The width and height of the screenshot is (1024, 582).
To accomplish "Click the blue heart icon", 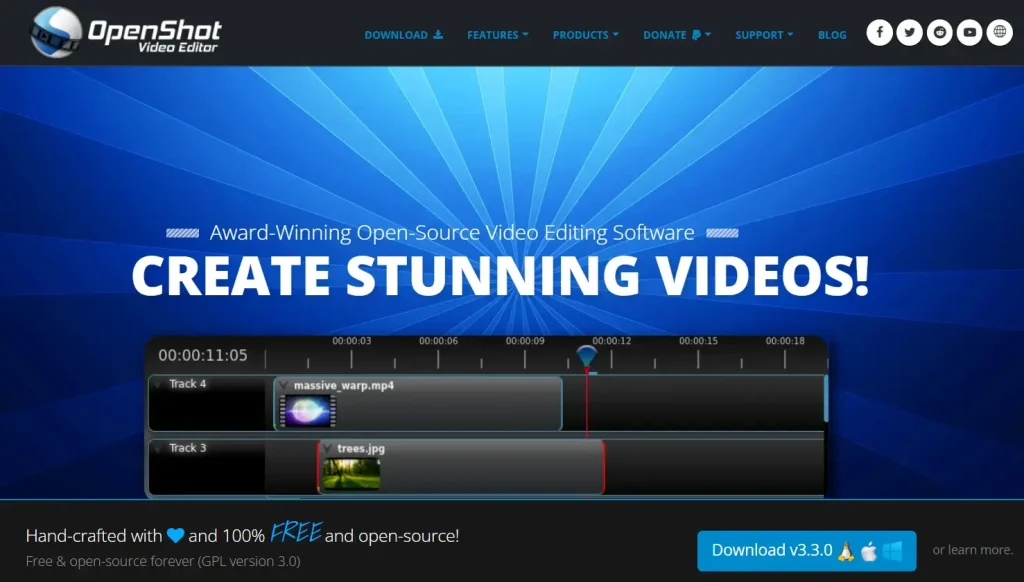I will coord(176,536).
